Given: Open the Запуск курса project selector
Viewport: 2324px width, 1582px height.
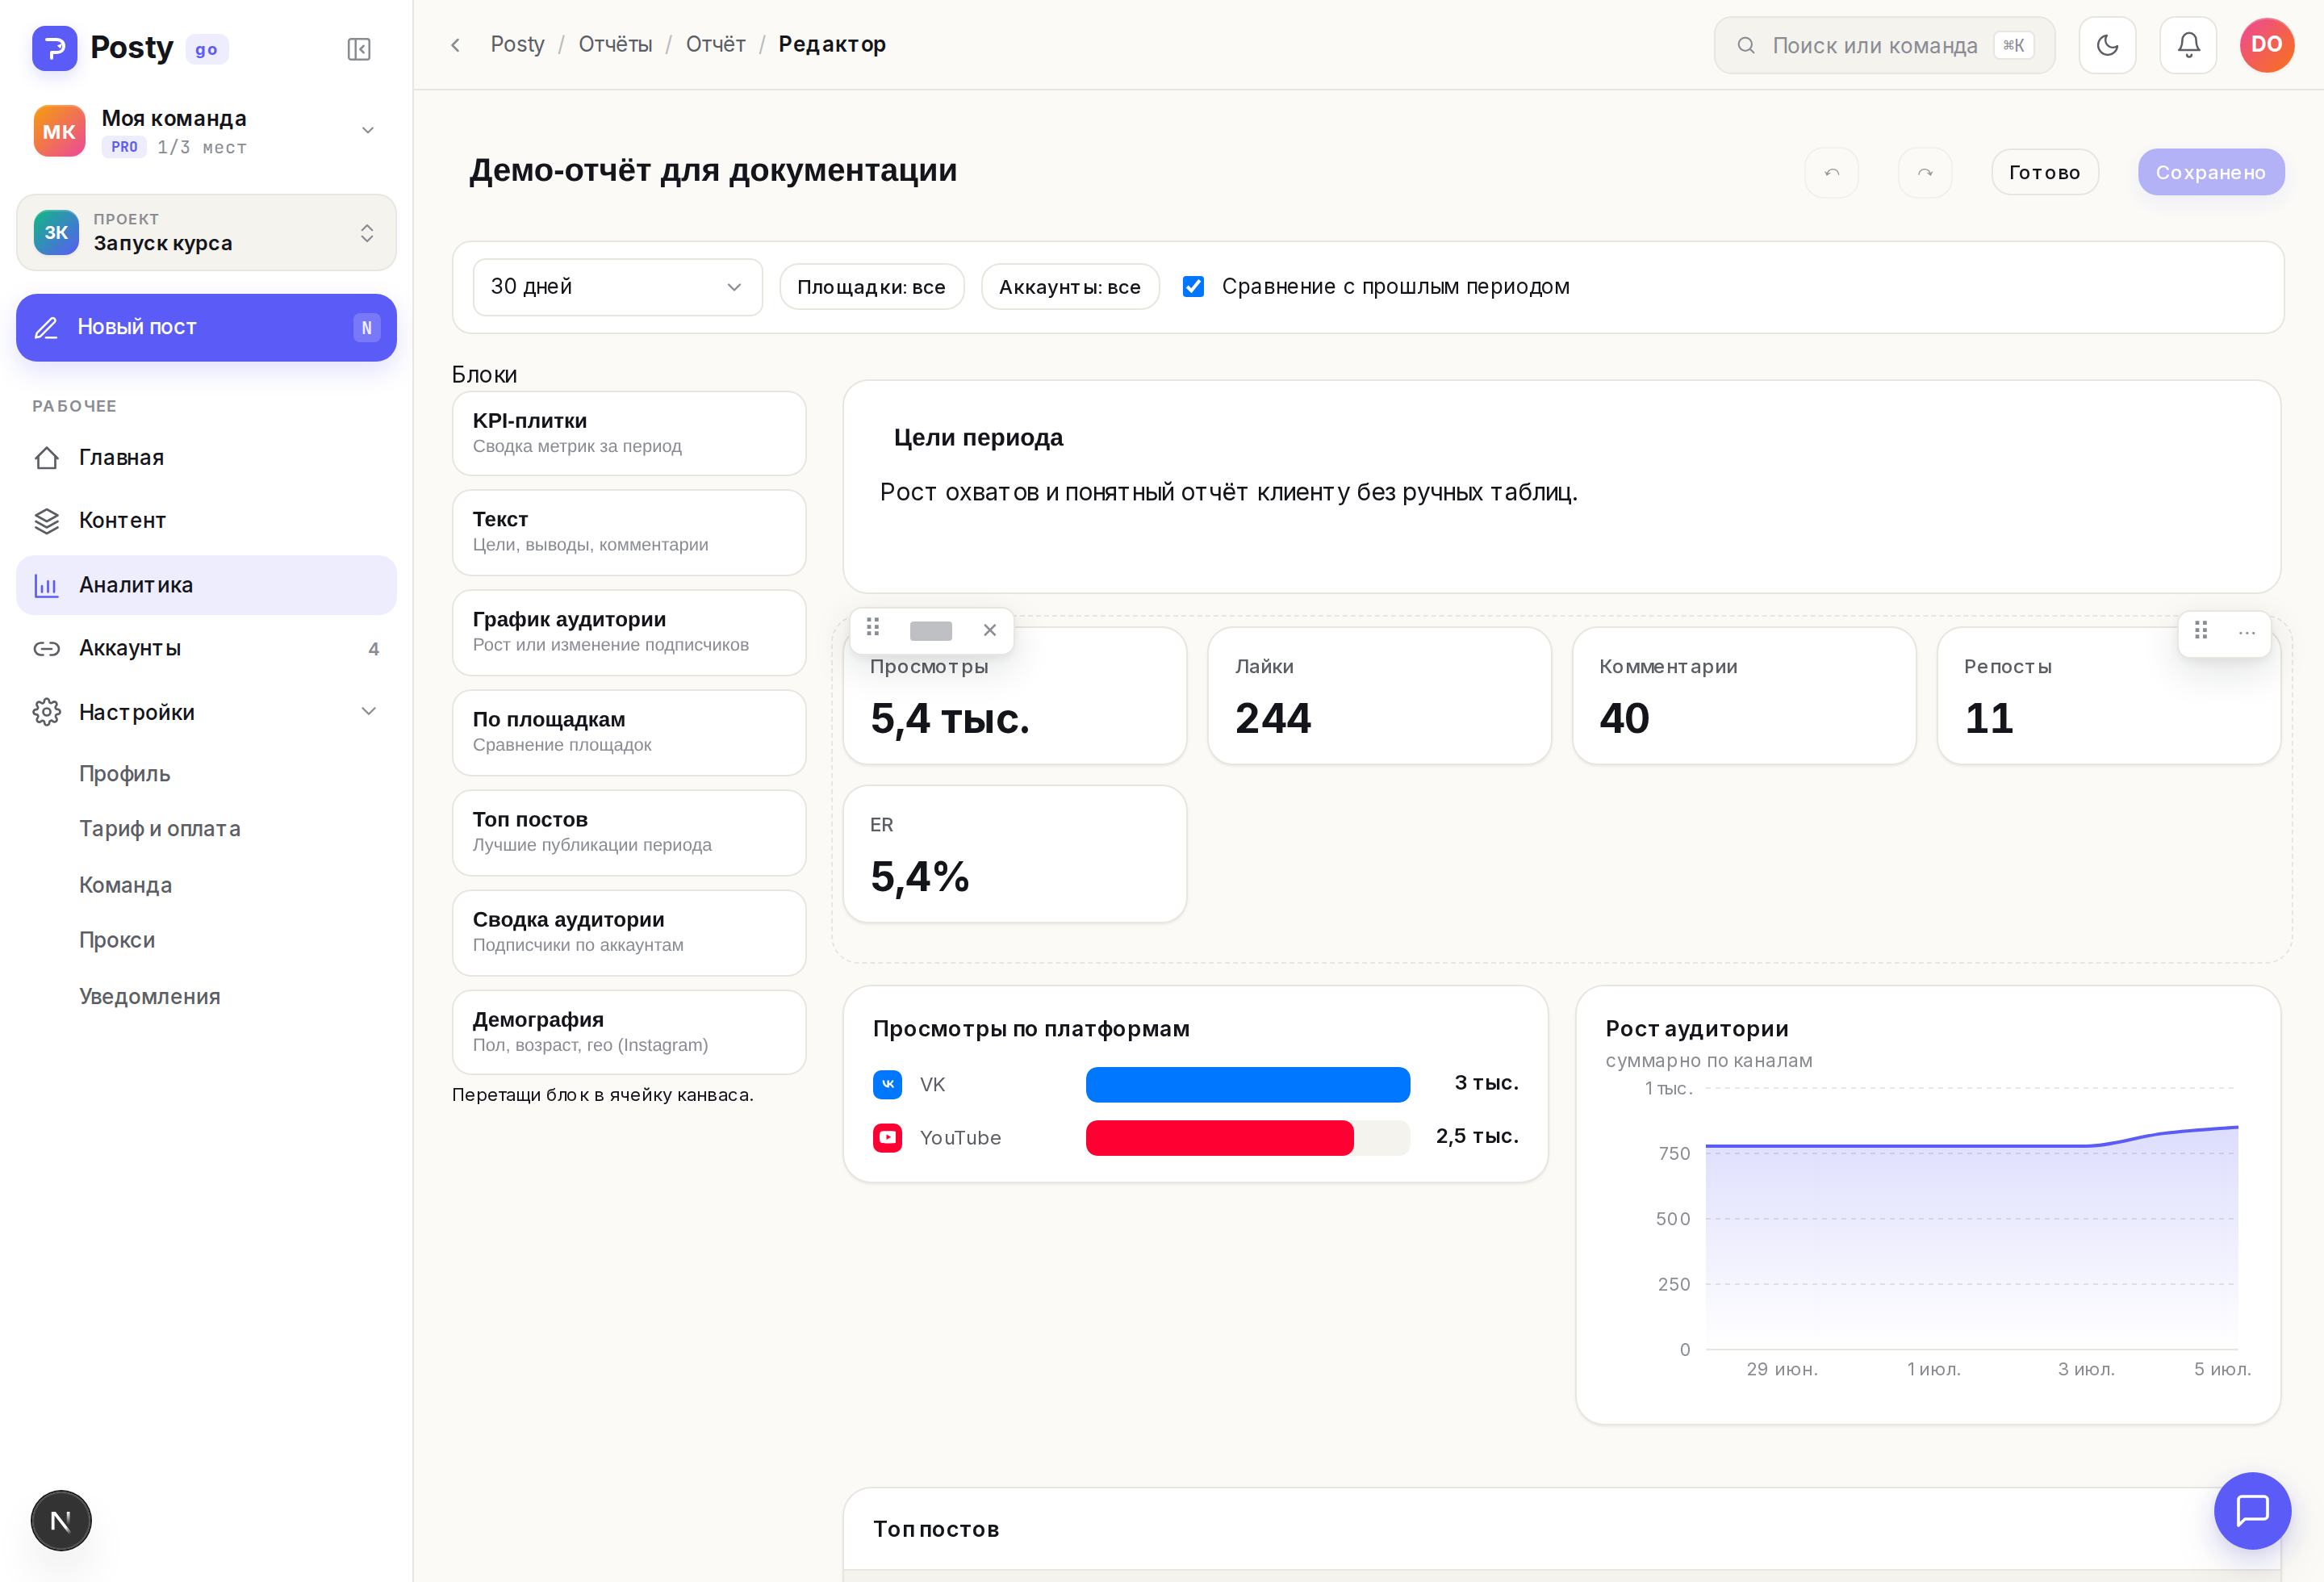Looking at the screenshot, I should tap(206, 233).
